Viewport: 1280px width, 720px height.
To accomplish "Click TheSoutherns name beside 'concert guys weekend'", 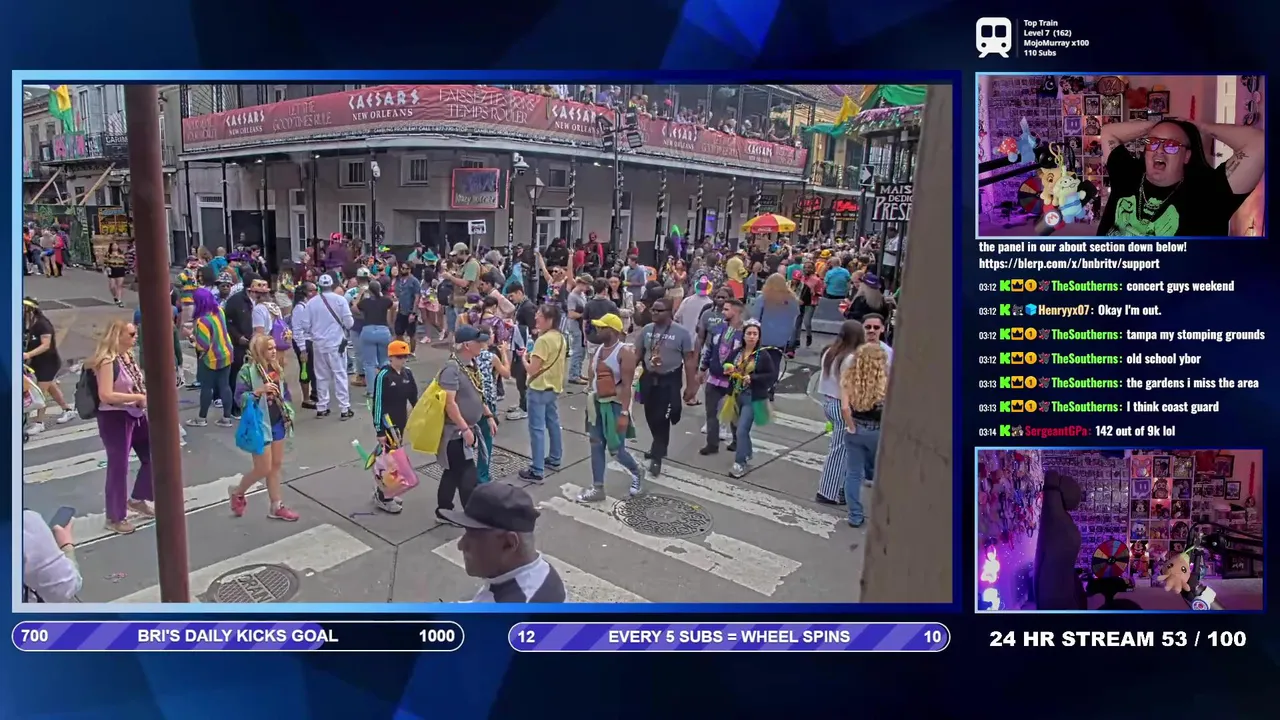I will coord(1086,286).
